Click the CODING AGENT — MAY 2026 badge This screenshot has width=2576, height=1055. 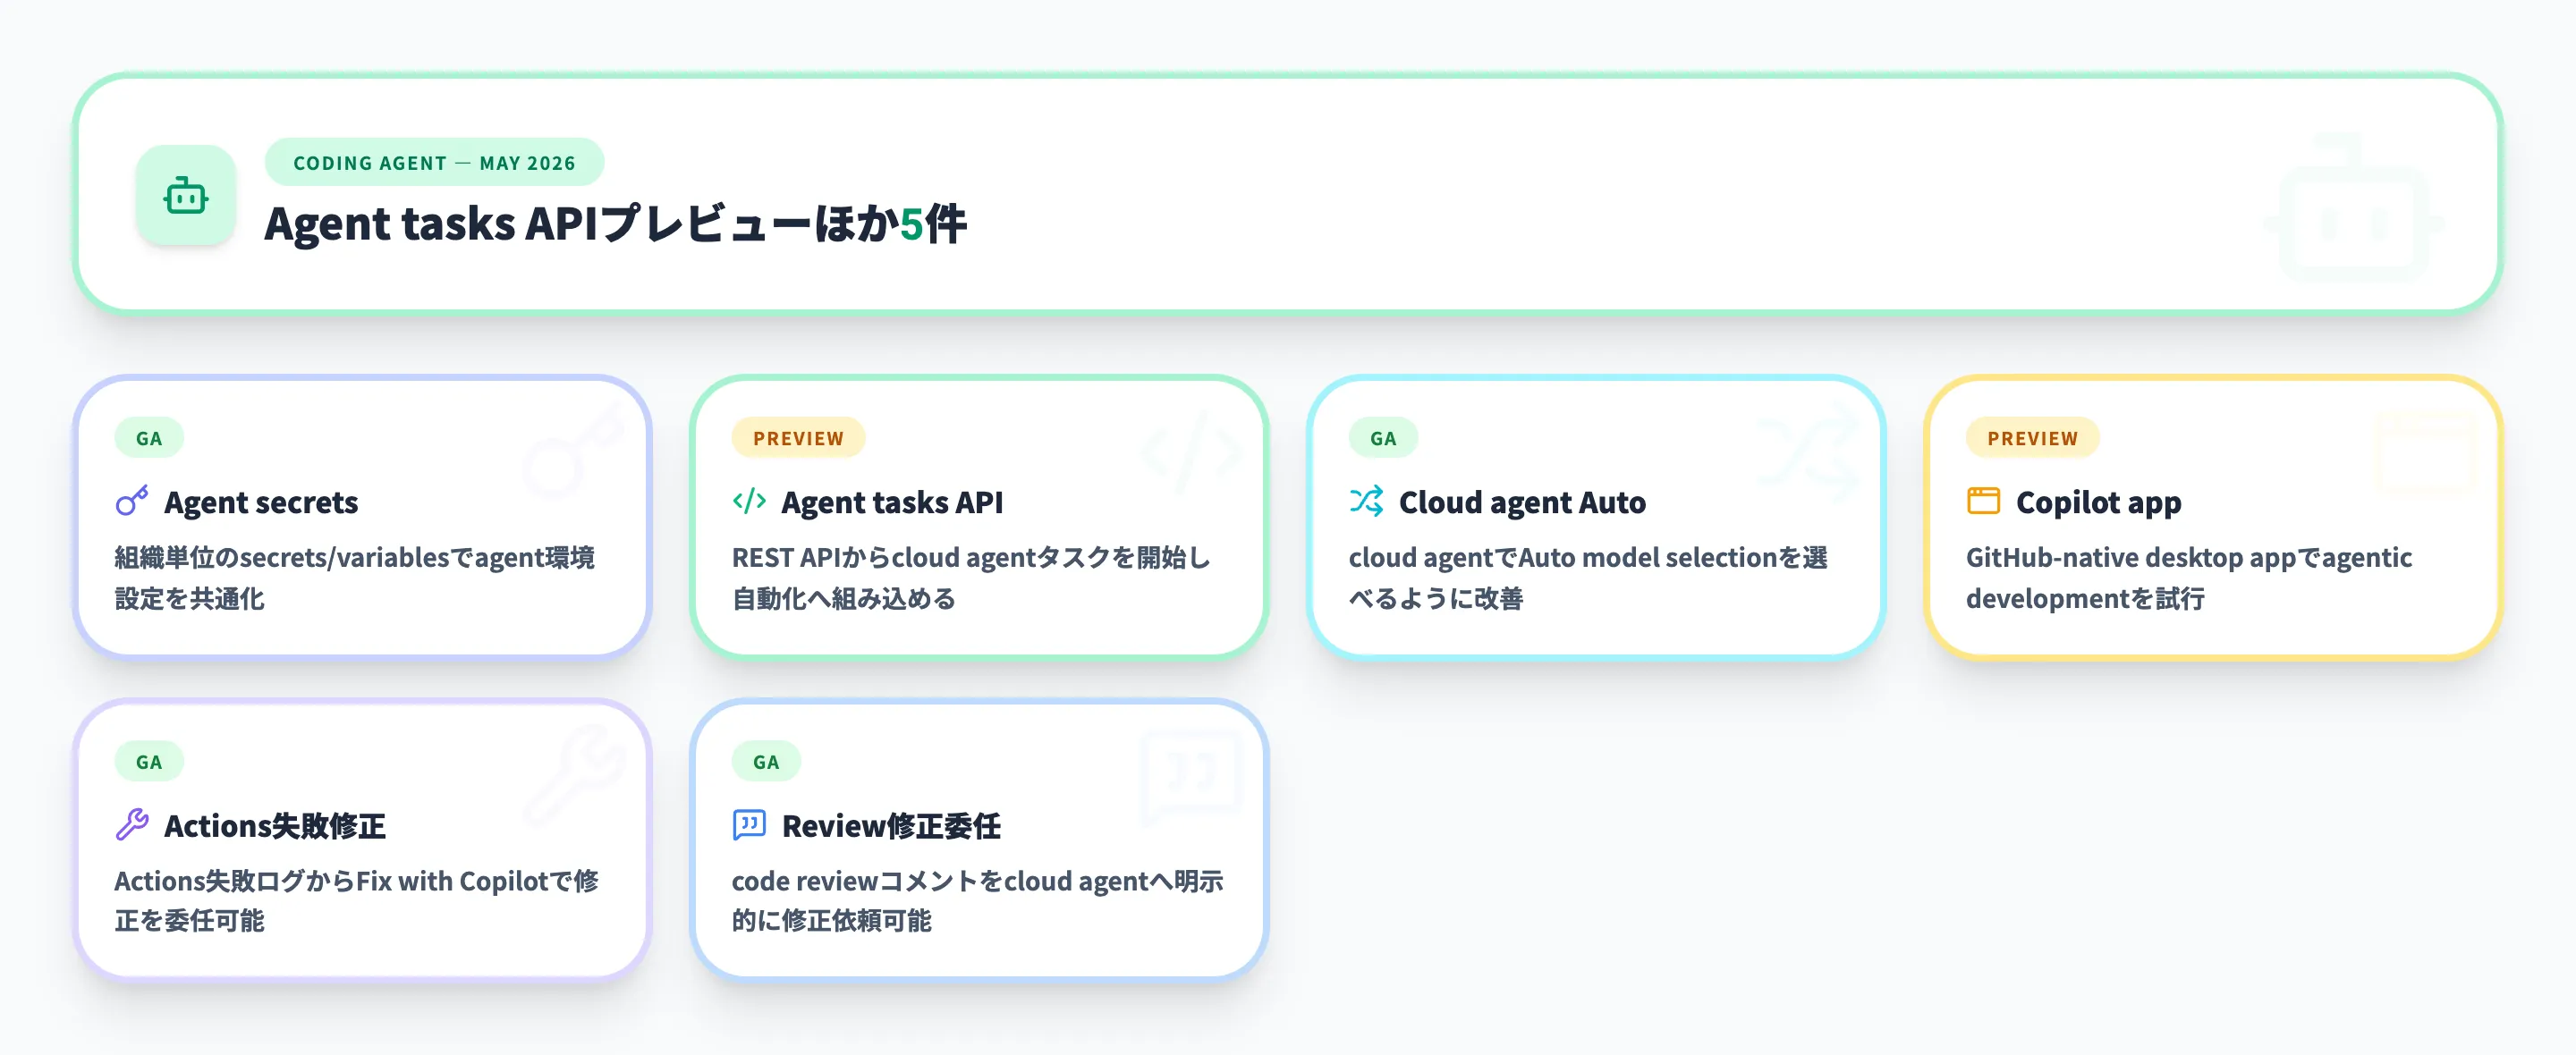[434, 163]
